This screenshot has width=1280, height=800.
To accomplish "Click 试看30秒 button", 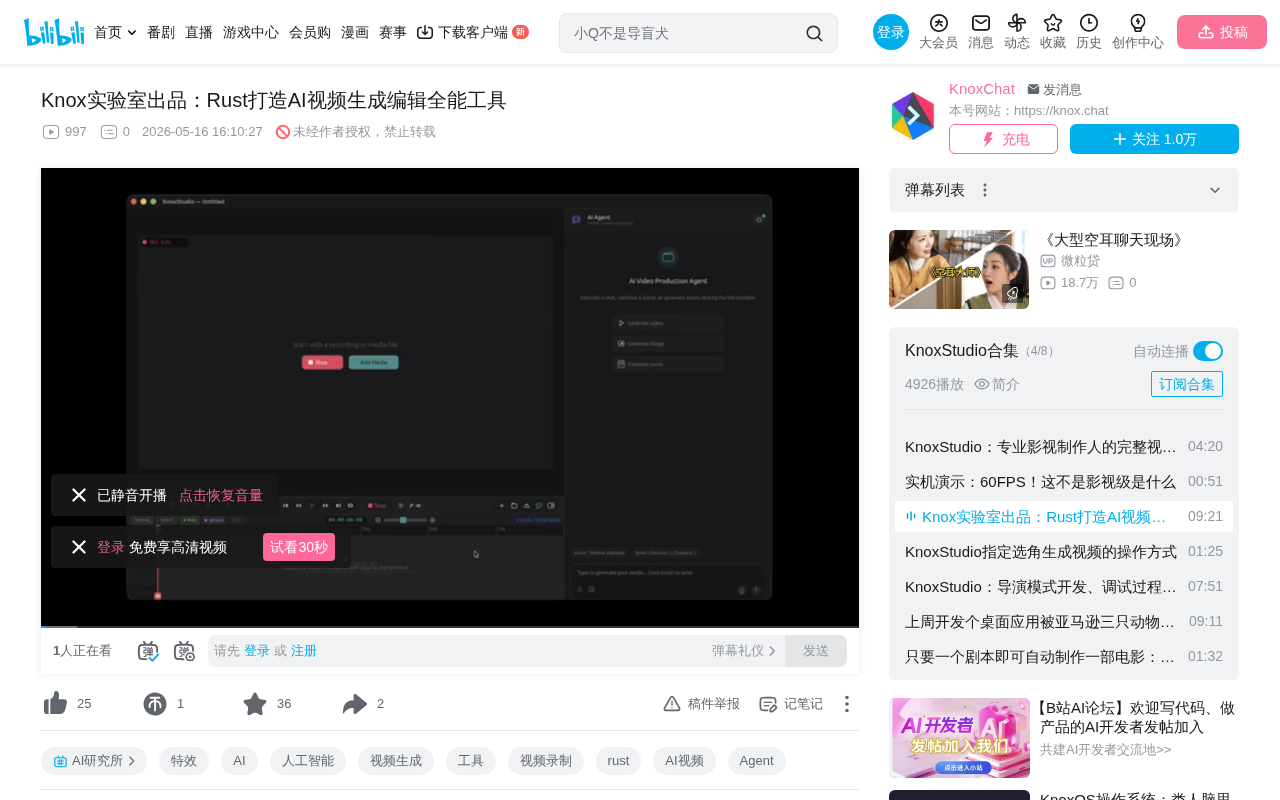I will (x=299, y=547).
